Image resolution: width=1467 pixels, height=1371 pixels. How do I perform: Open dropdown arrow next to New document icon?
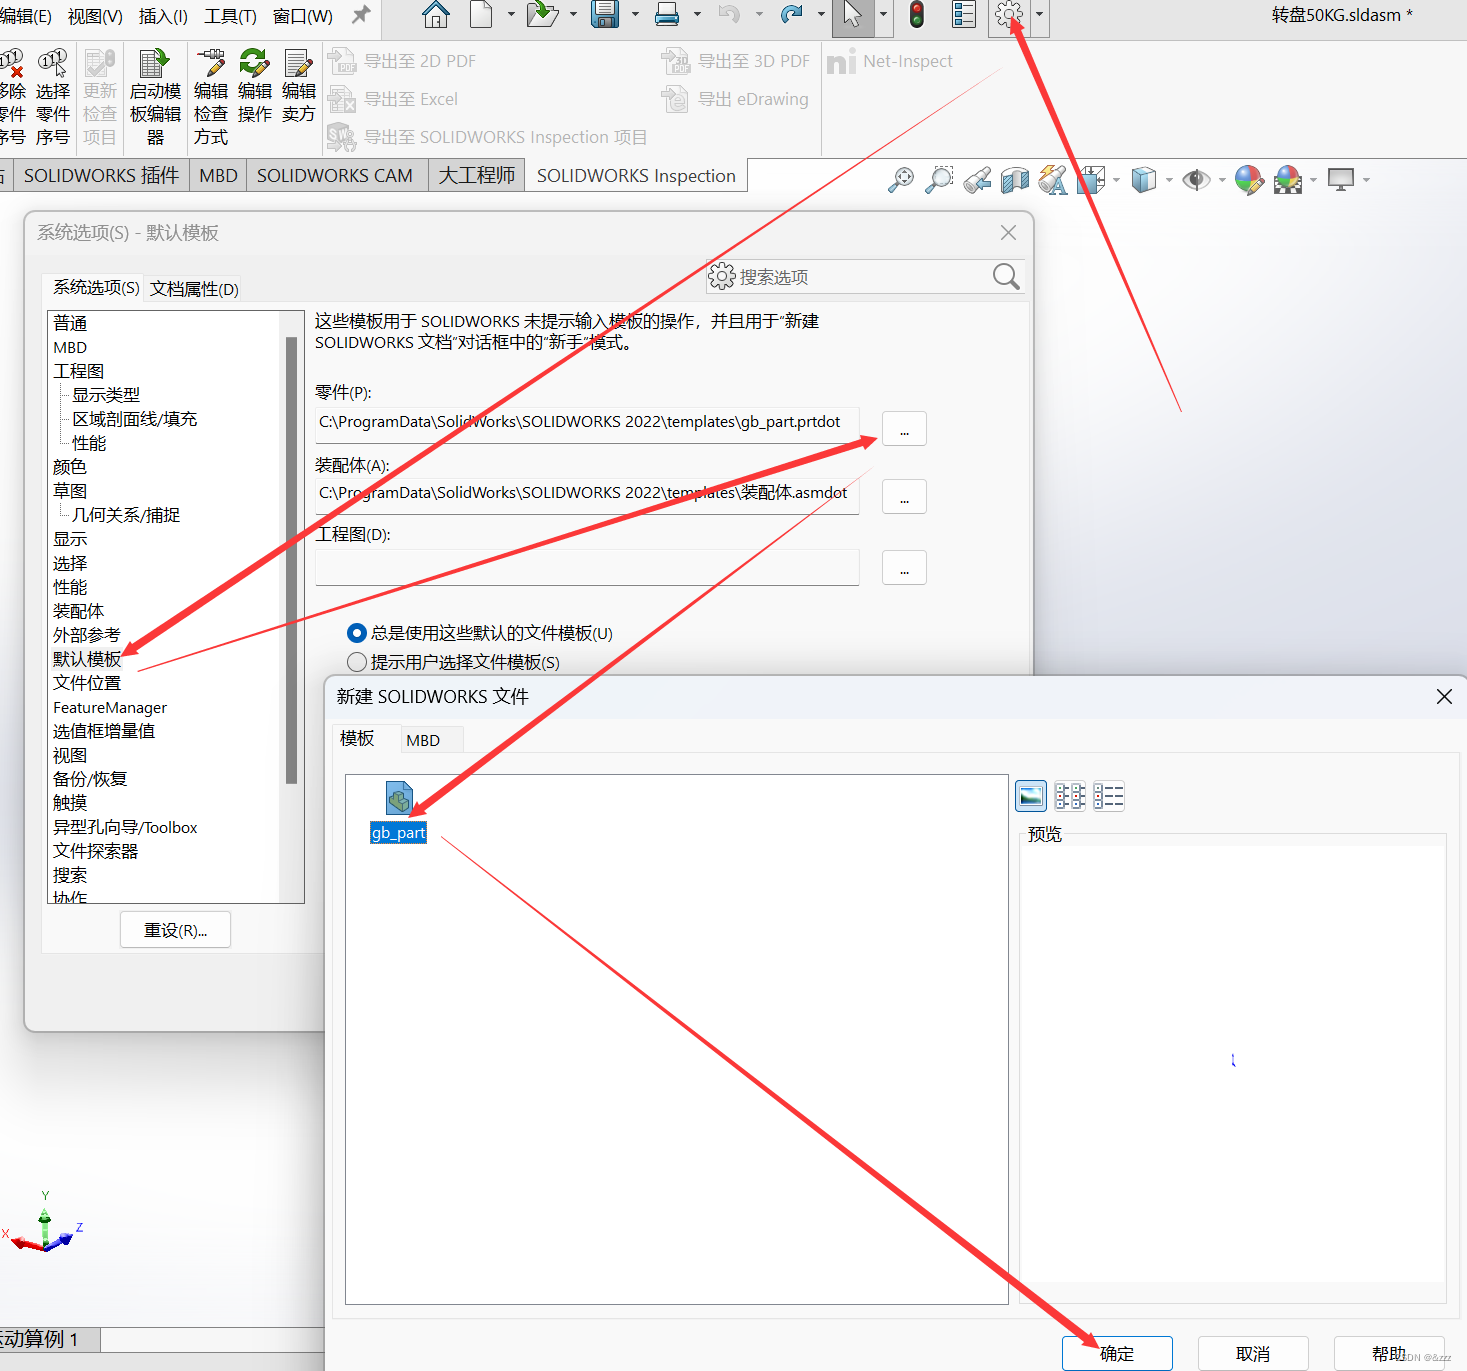click(x=511, y=15)
